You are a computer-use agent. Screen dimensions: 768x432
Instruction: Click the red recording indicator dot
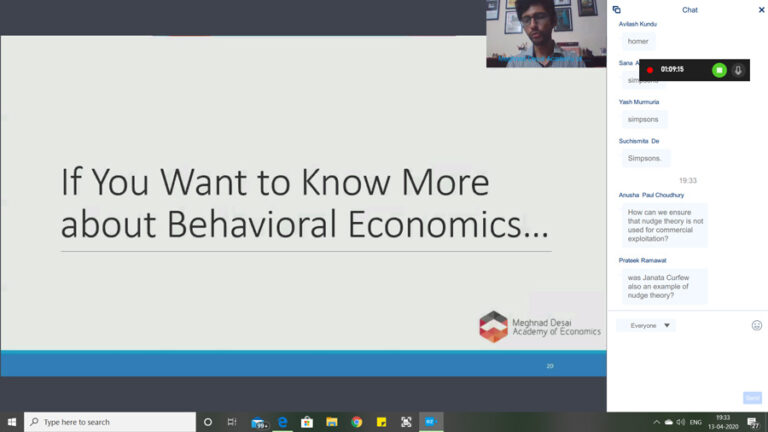click(x=649, y=70)
